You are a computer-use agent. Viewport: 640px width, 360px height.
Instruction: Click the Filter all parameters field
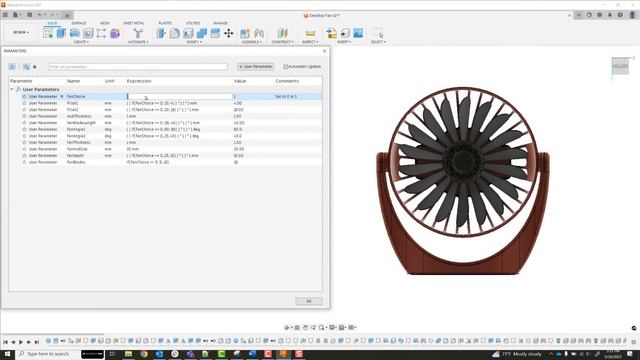[138, 67]
